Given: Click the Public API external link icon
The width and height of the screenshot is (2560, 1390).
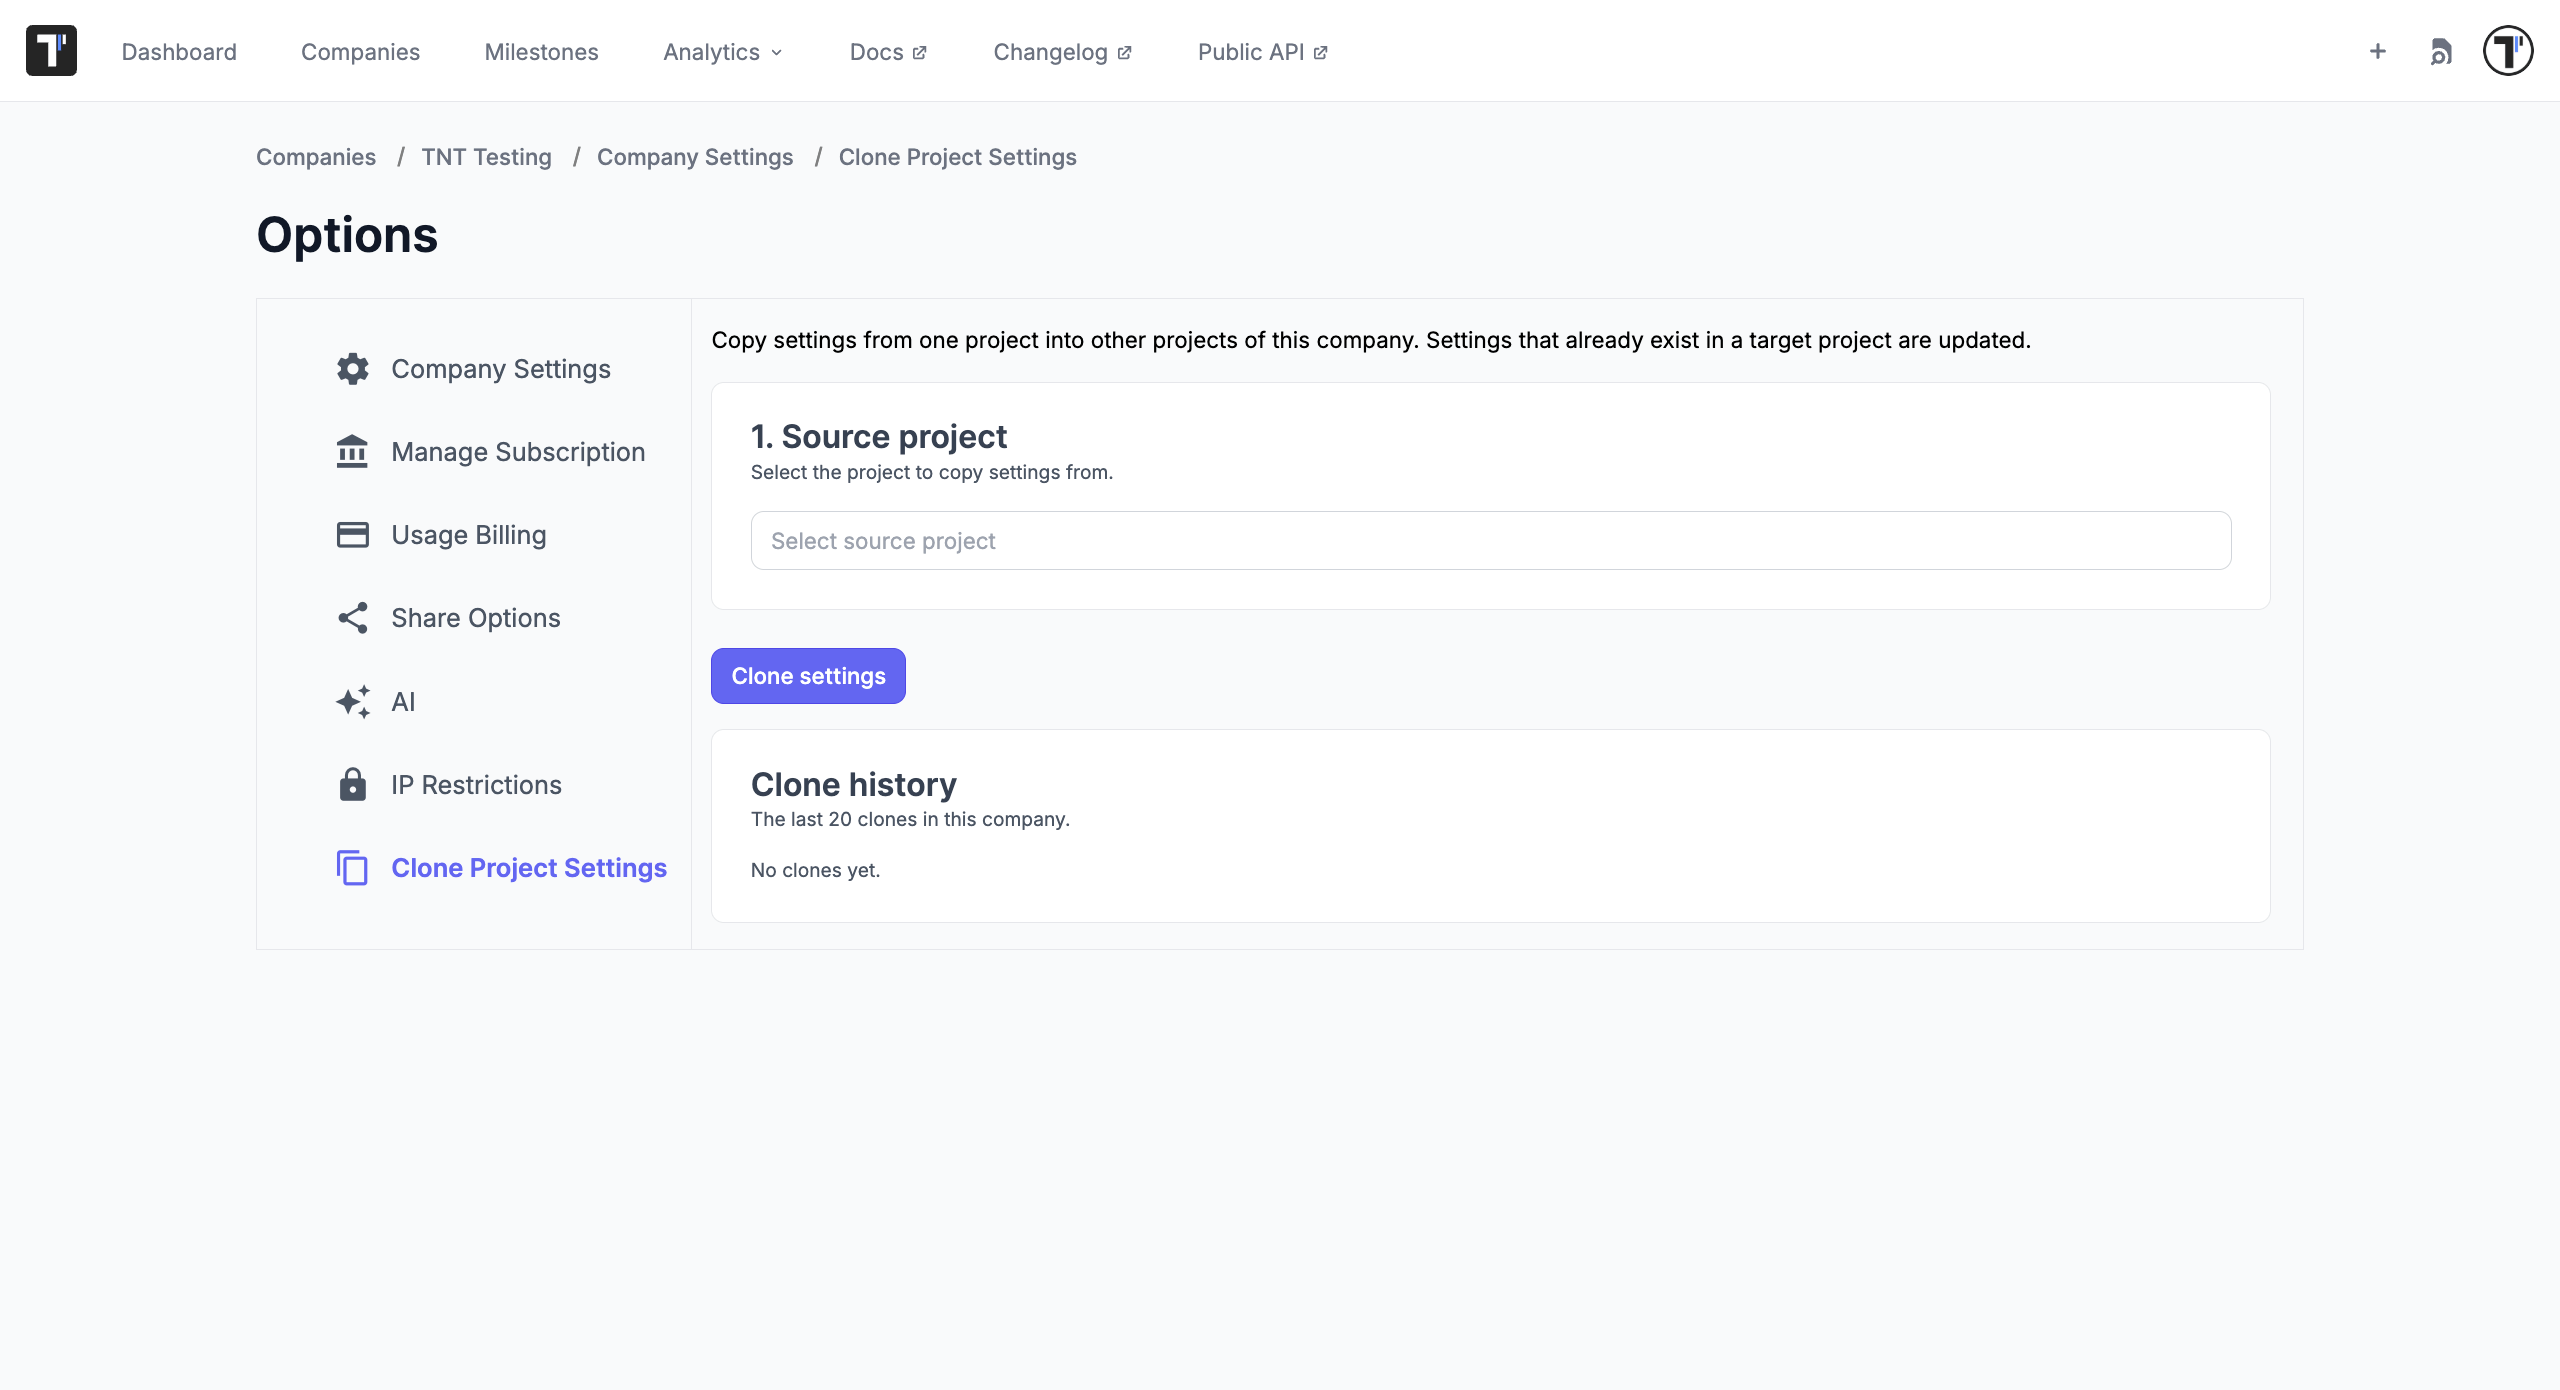Looking at the screenshot, I should tap(1320, 53).
